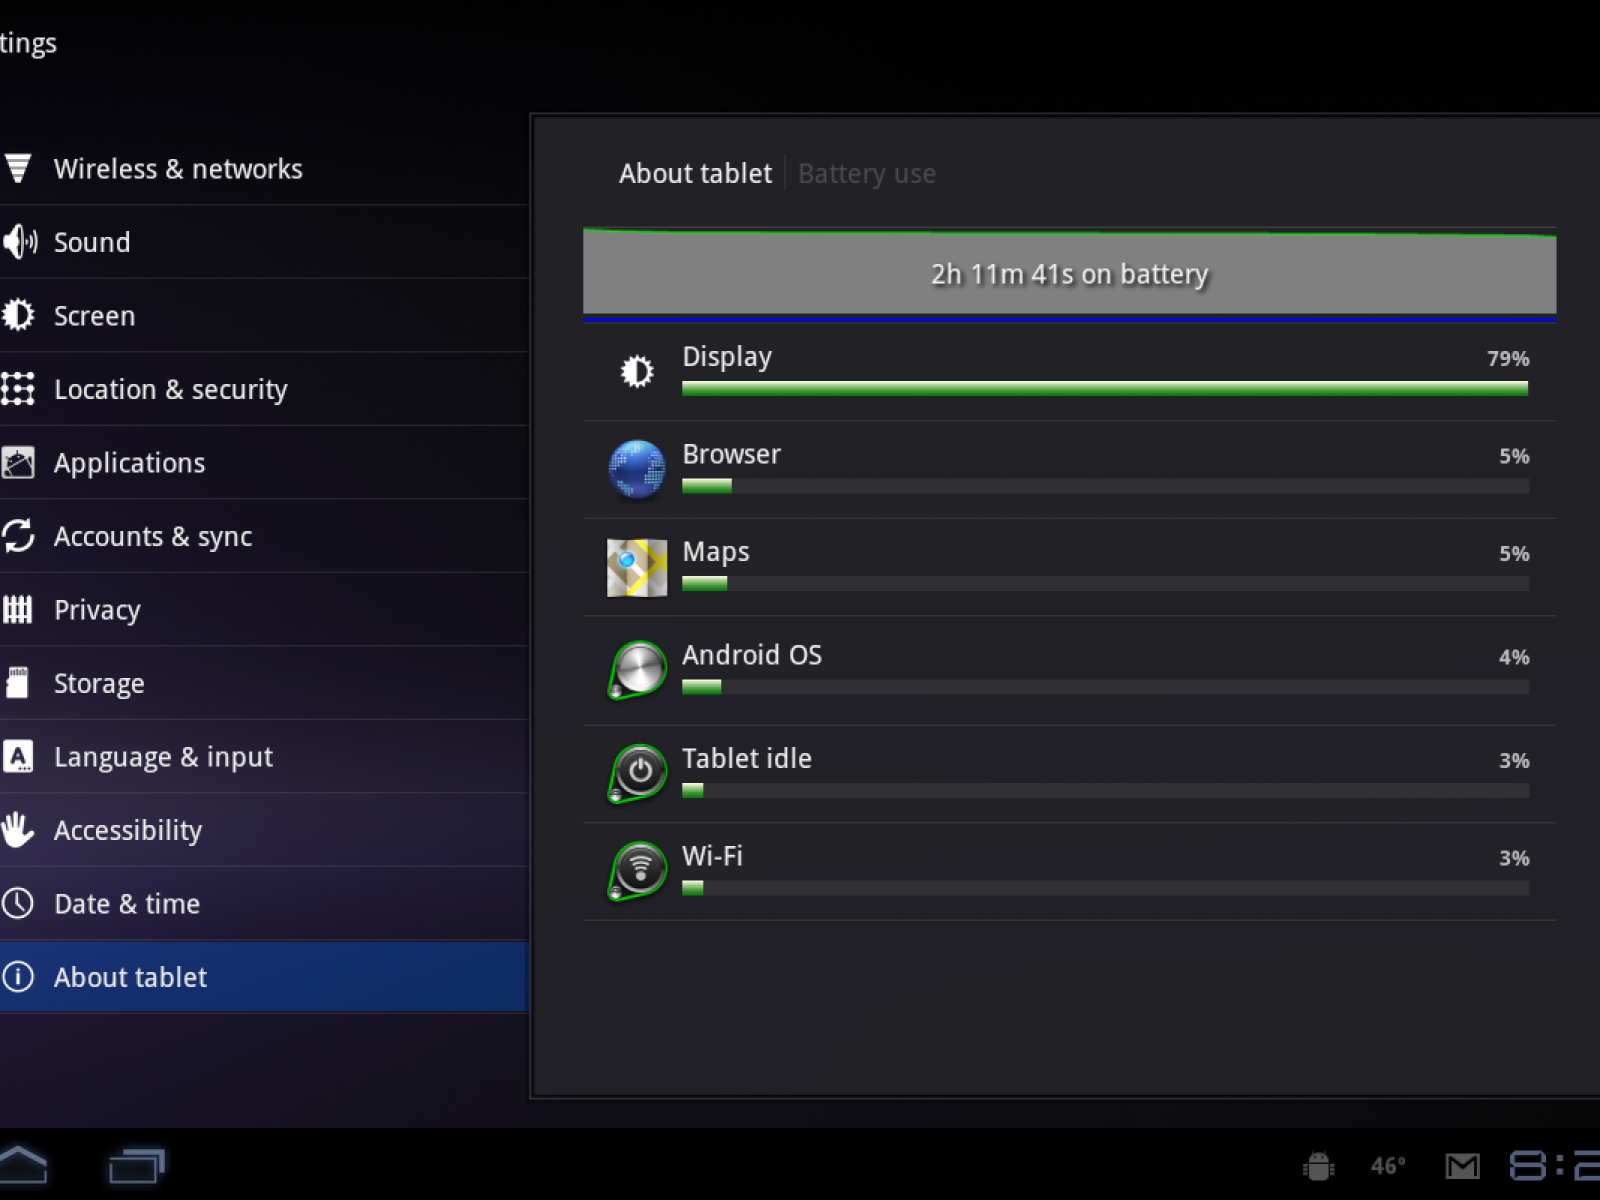This screenshot has height=1200, width=1600.
Task: Select the Storage settings entry
Action: pyautogui.click(x=99, y=684)
